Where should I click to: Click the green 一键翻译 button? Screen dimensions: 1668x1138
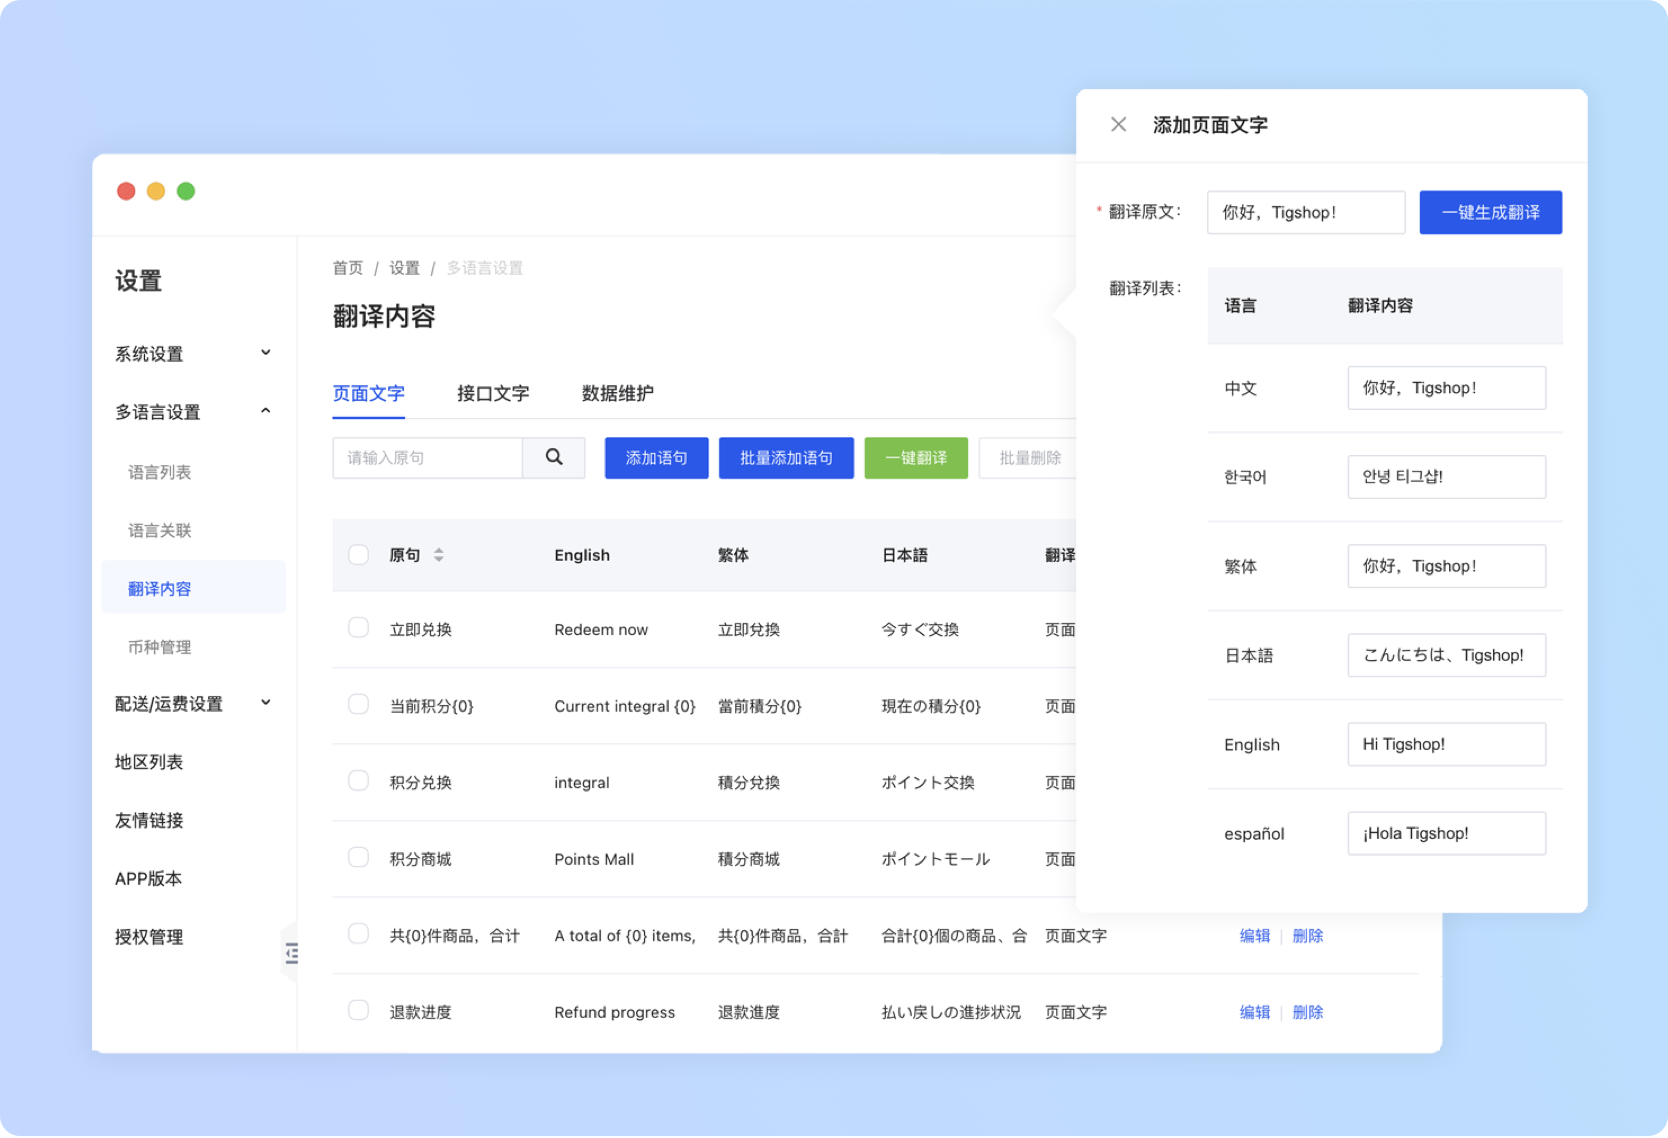tap(915, 457)
